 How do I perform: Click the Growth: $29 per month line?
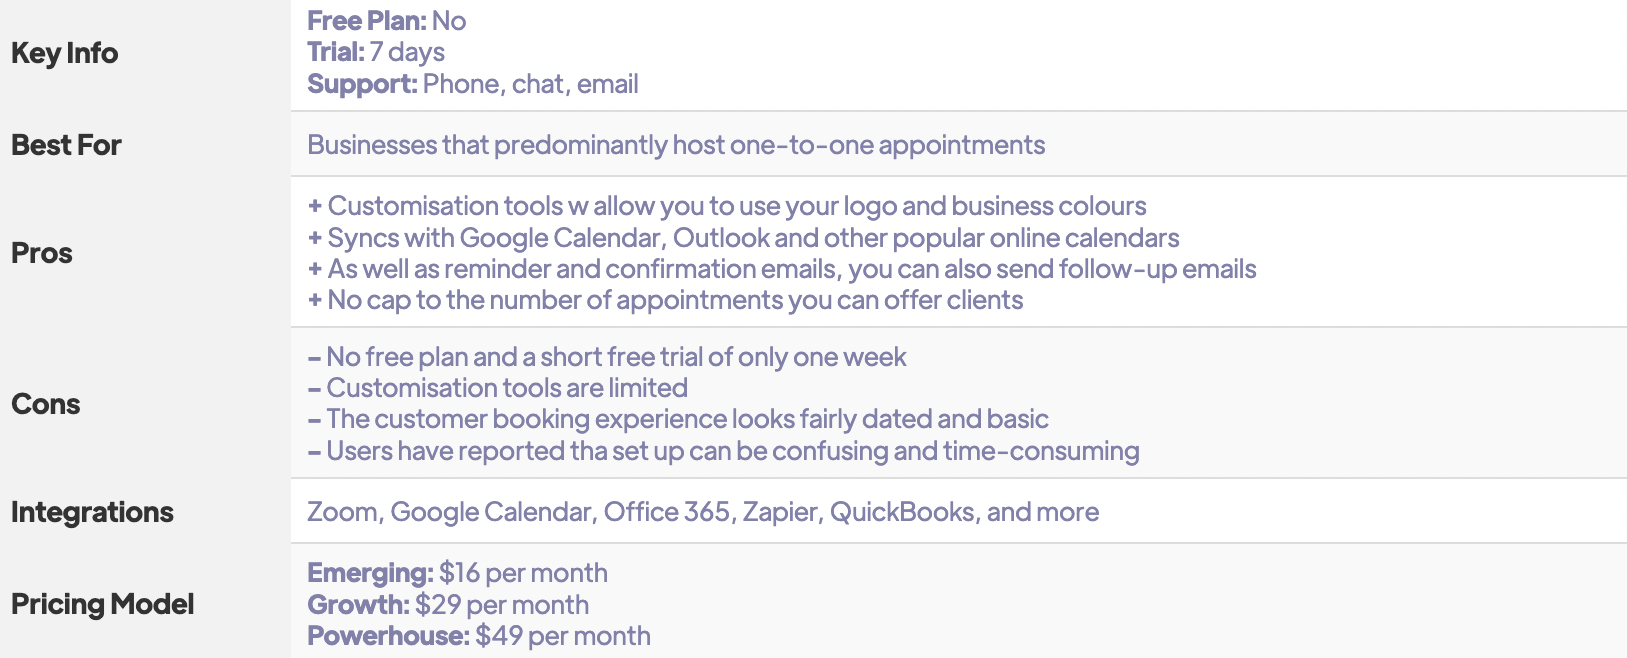448,605
